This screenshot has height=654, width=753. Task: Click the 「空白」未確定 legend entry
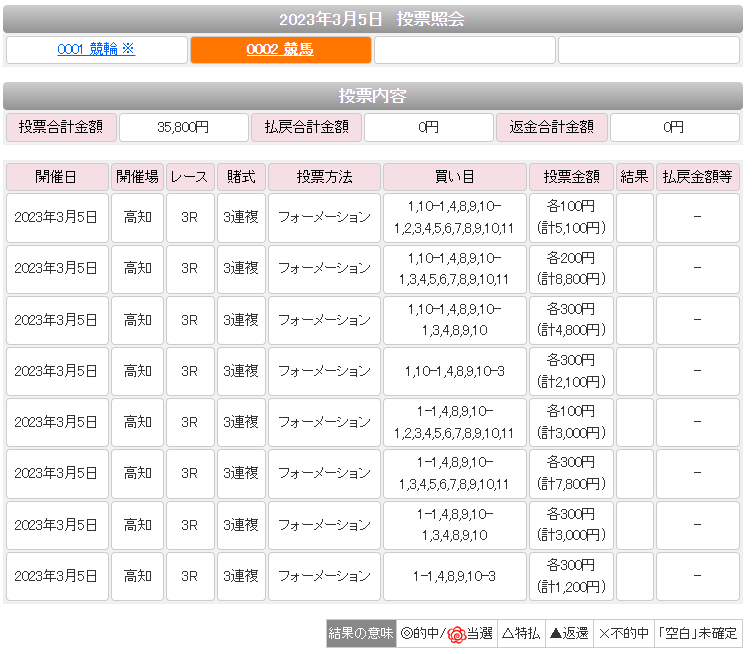[698, 633]
